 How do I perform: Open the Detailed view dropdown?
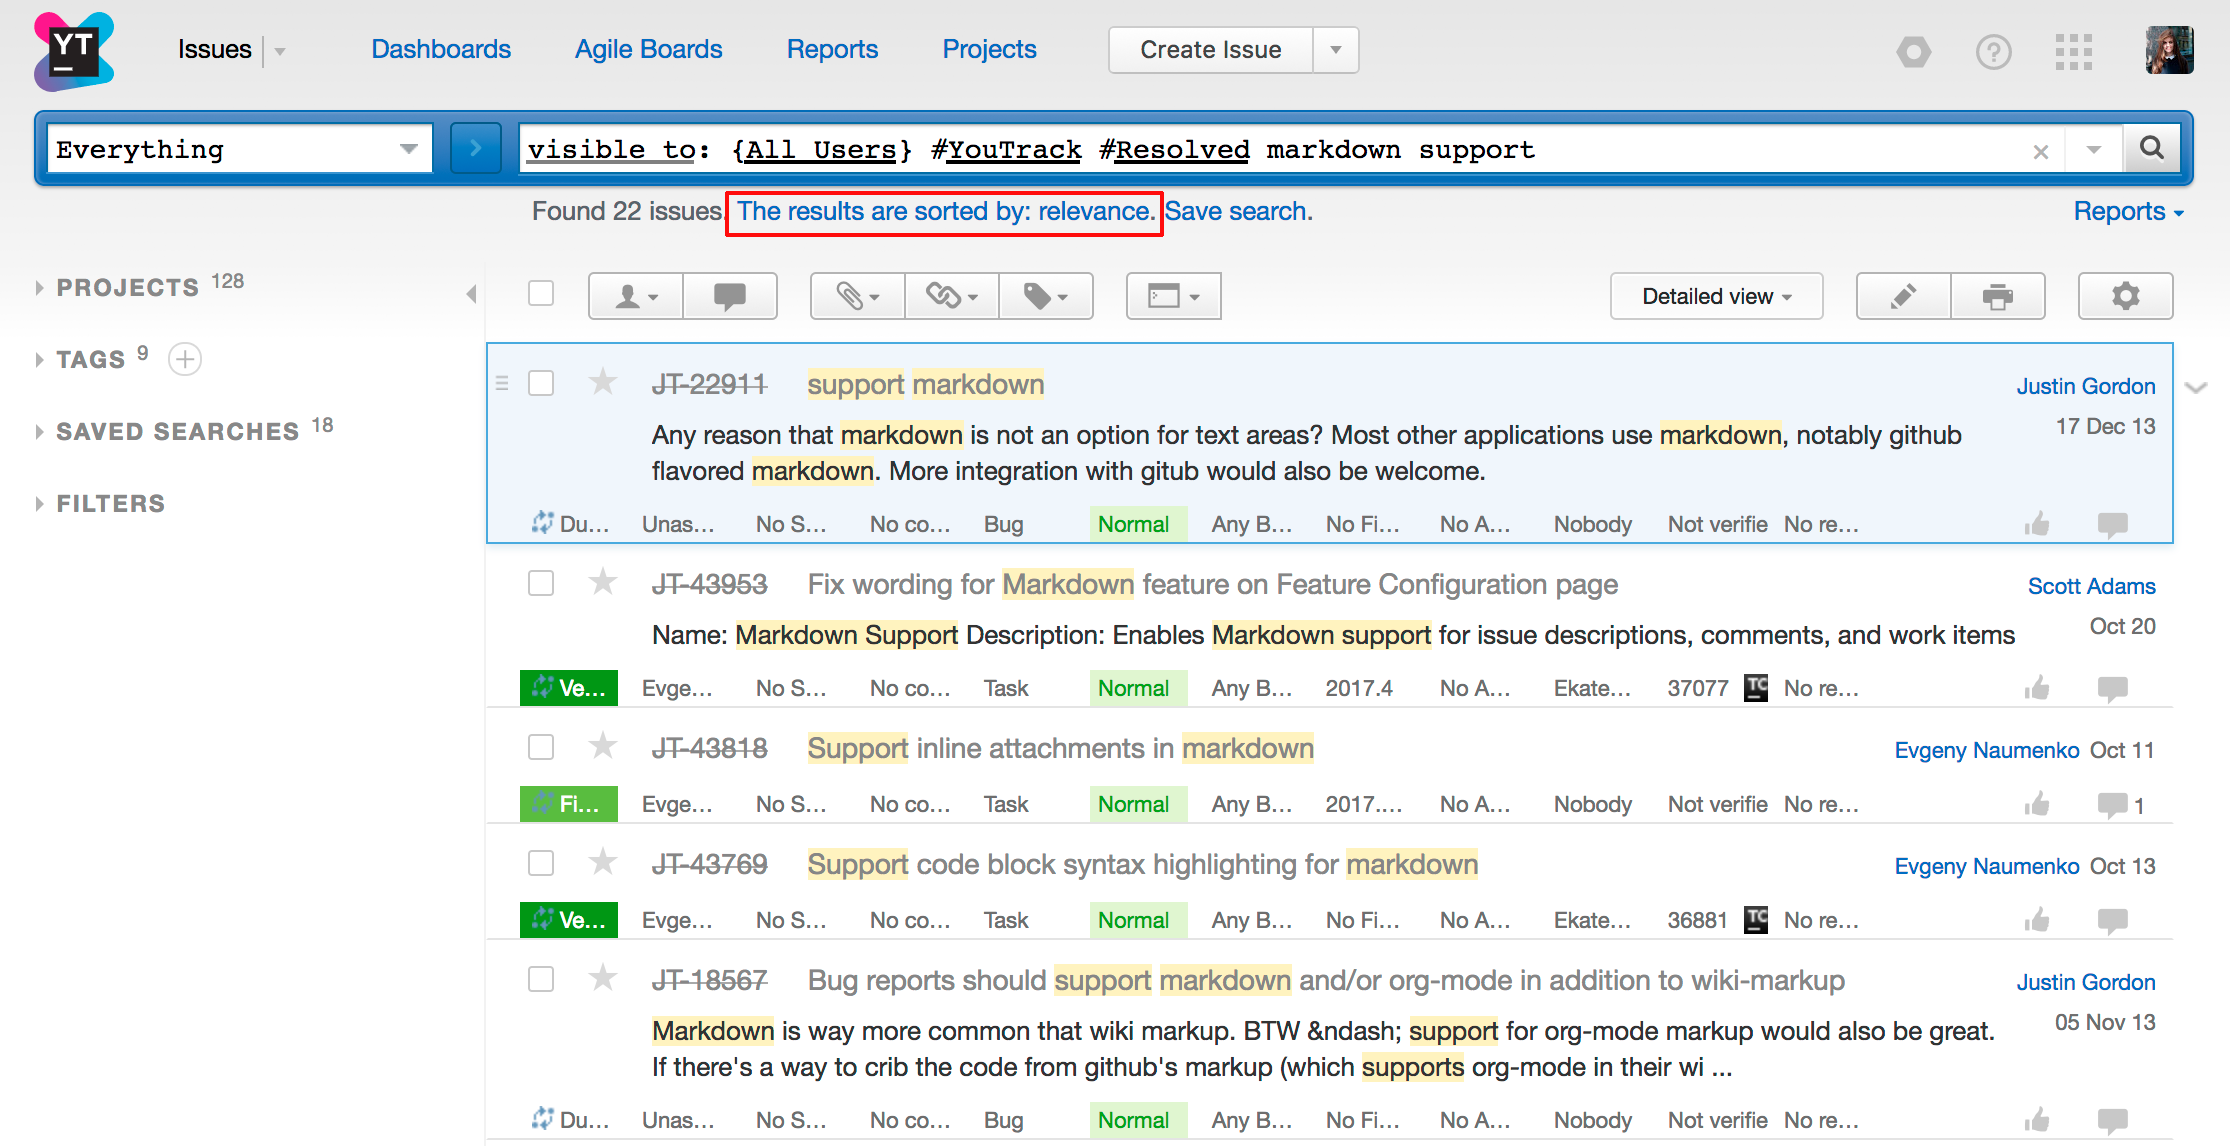pos(1717,298)
